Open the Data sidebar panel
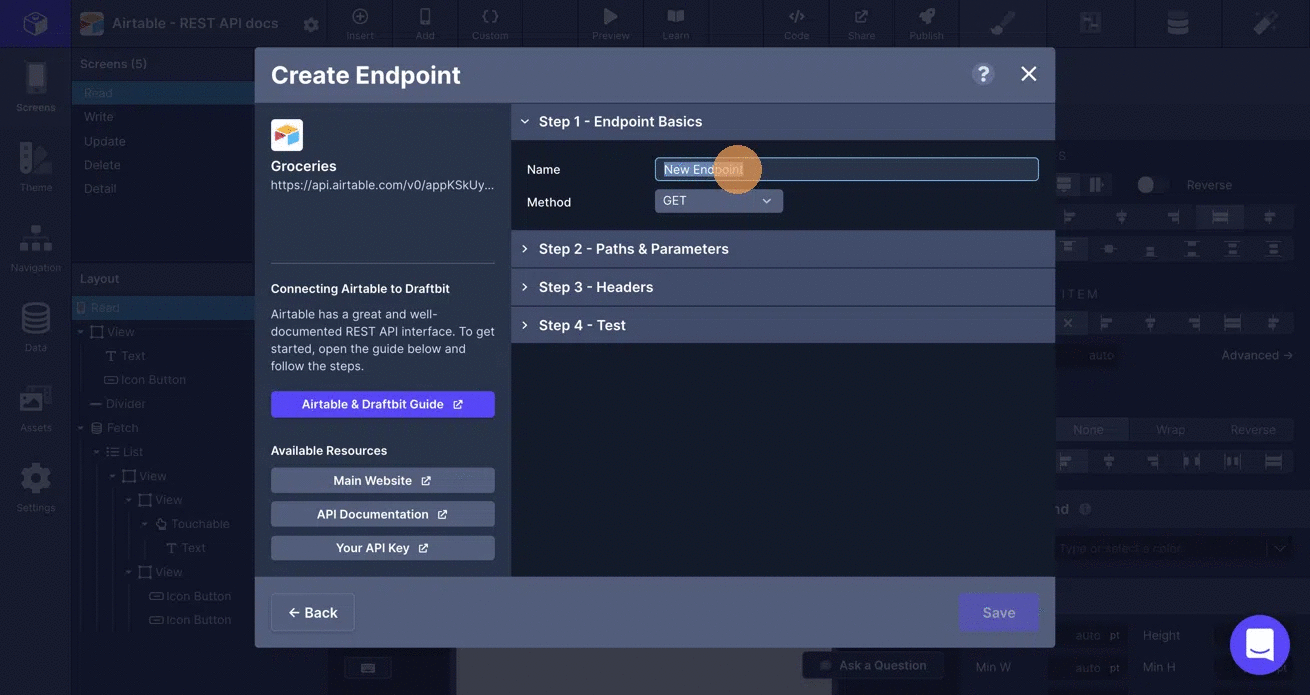The height and width of the screenshot is (695, 1310). tap(36, 327)
